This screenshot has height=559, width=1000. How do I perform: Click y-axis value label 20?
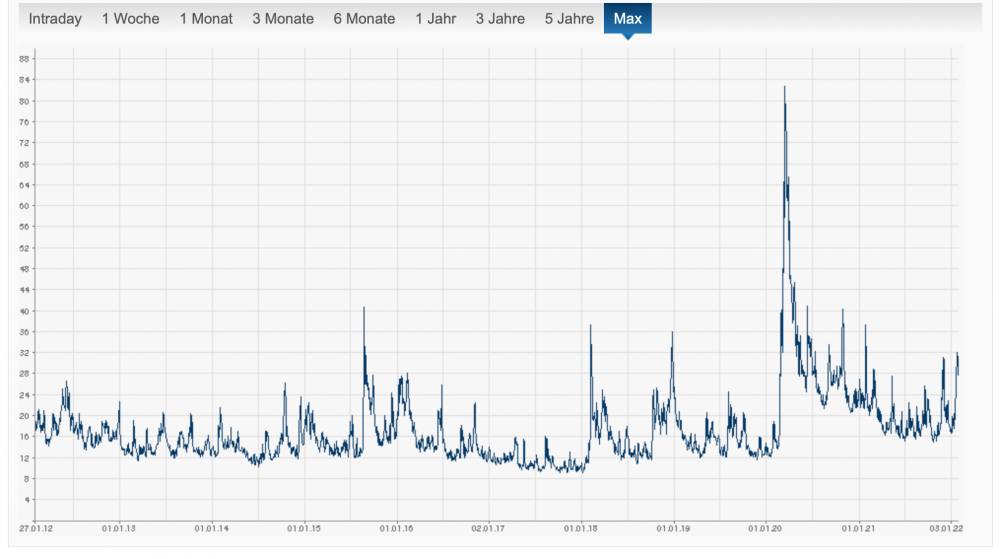pos(24,416)
